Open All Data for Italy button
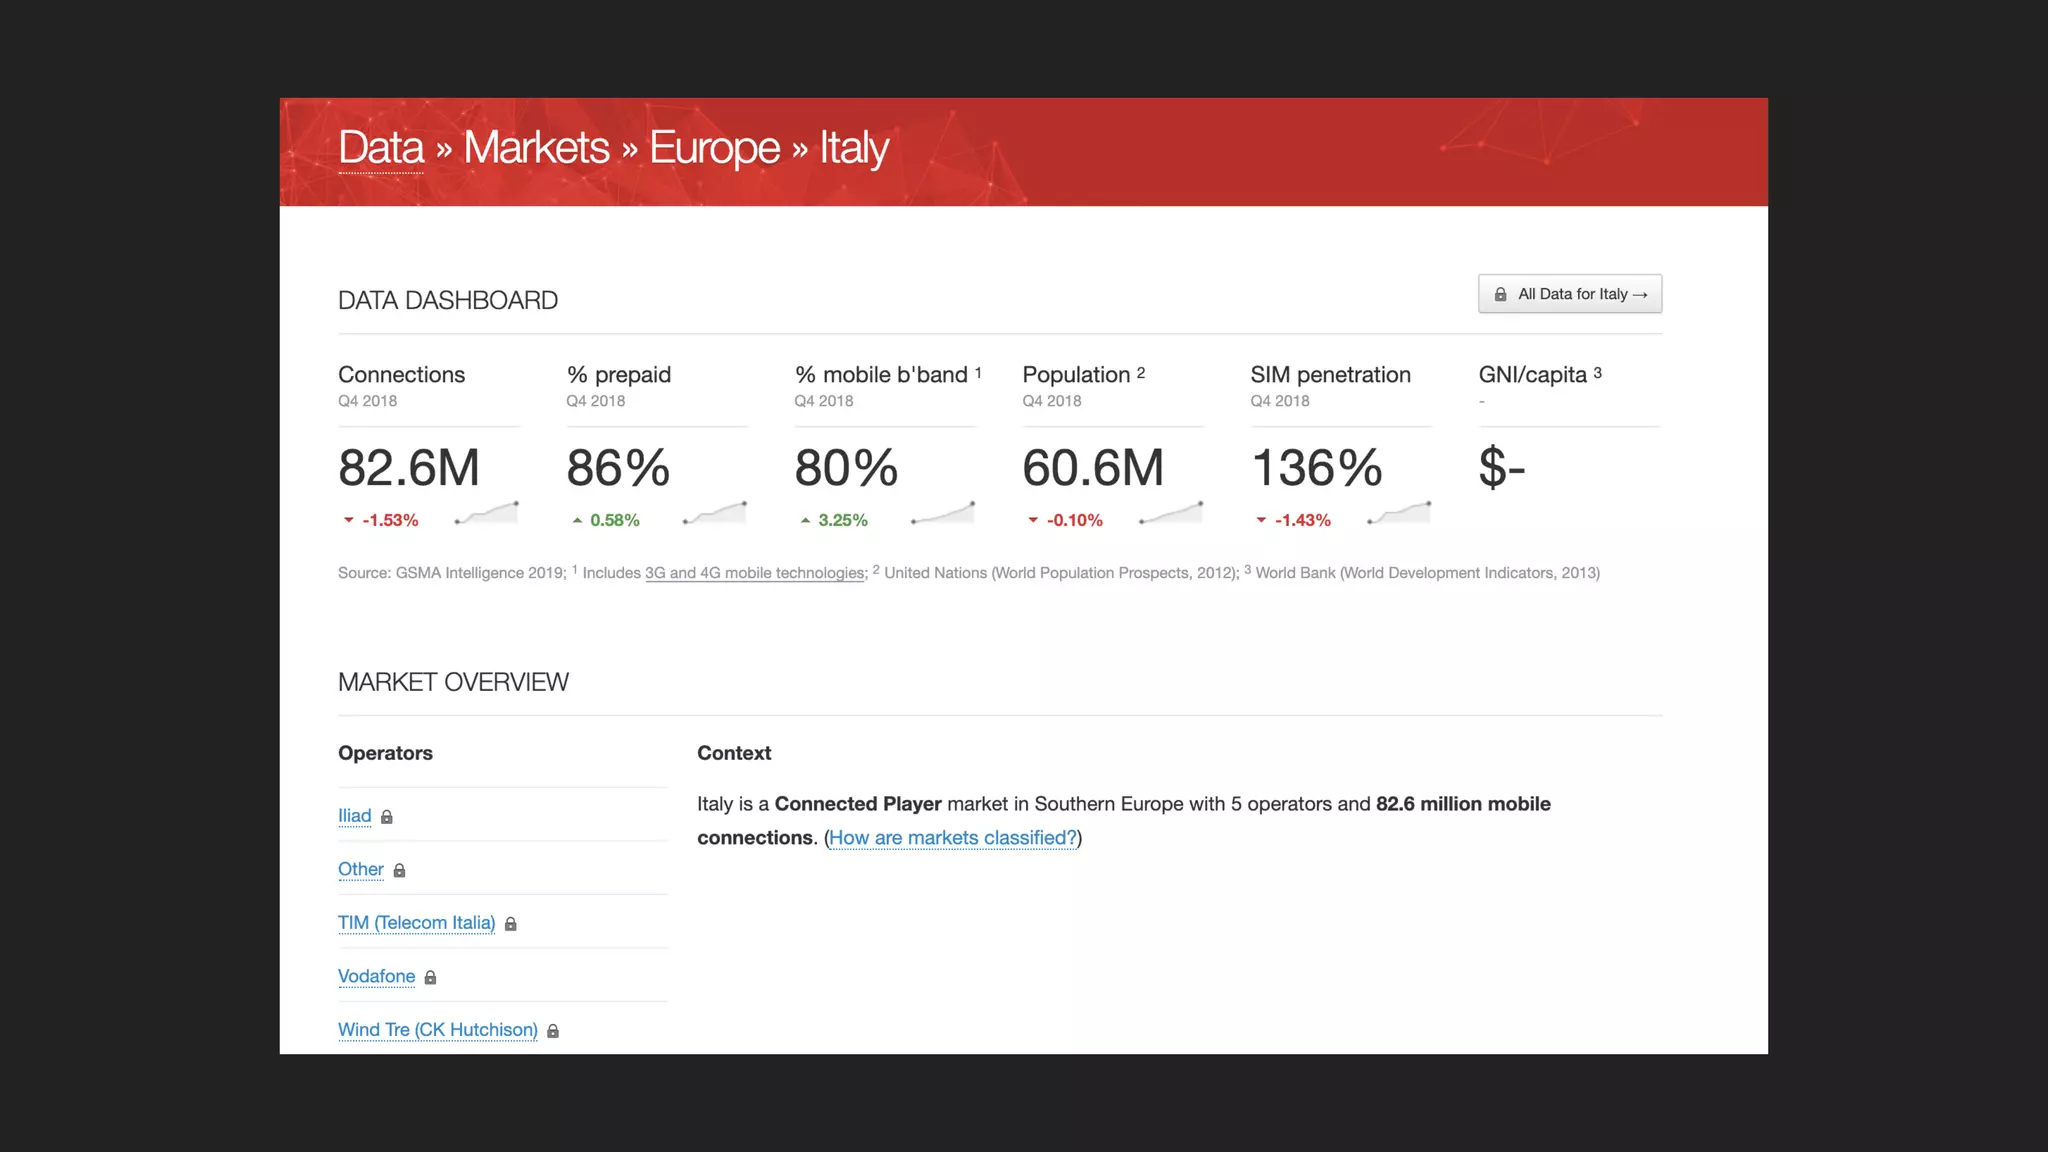Image resolution: width=2048 pixels, height=1152 pixels. click(x=1570, y=294)
